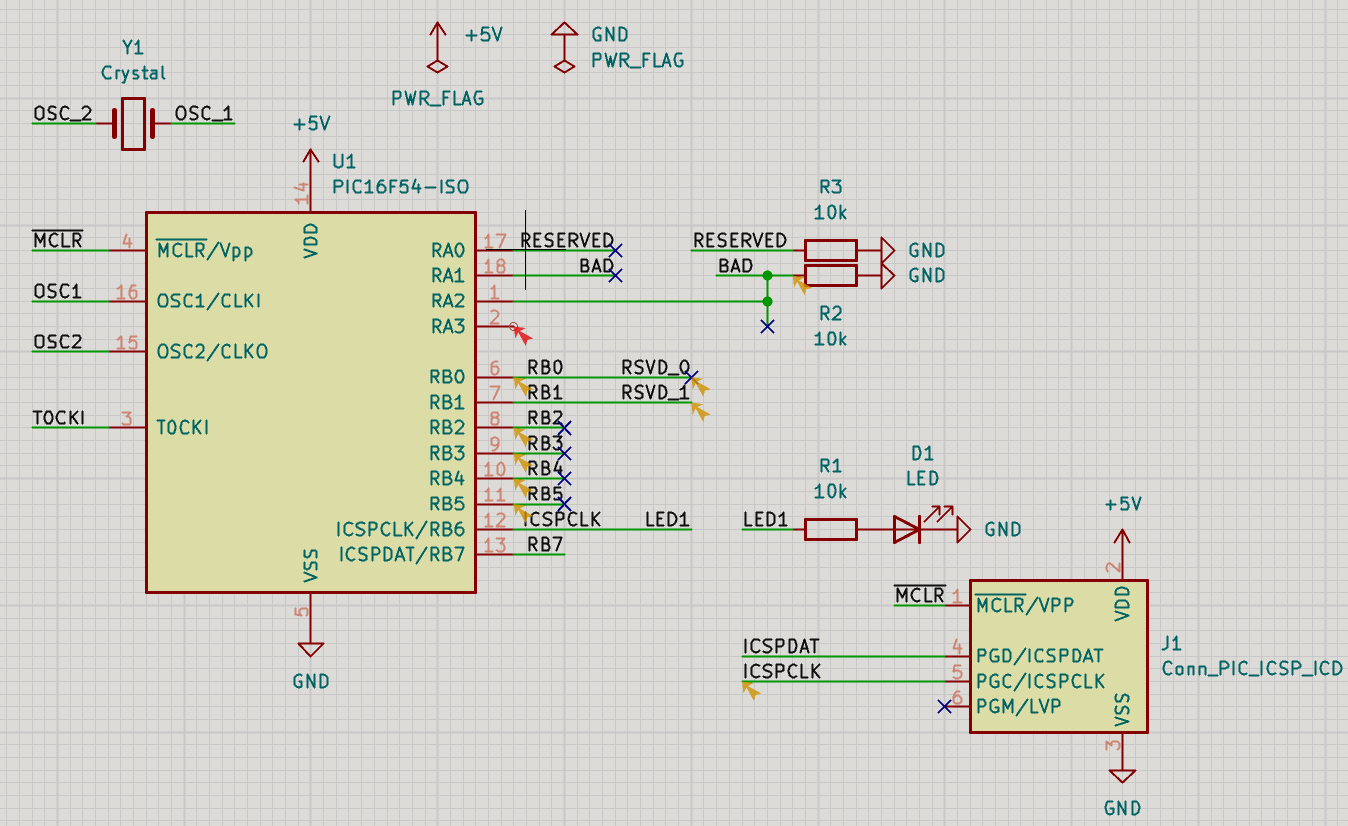
Task: Select resistor R1 next to LED1 label
Action: [830, 530]
